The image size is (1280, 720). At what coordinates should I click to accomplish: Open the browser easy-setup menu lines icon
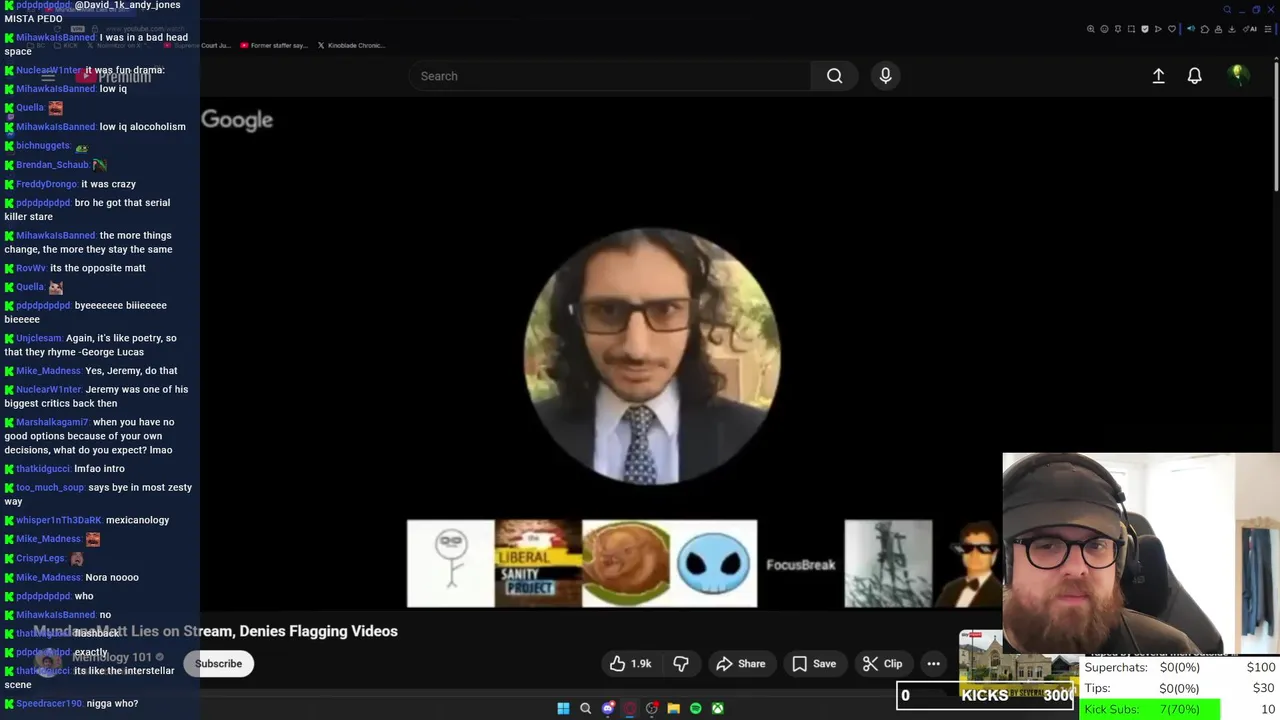pyautogui.click(x=1267, y=29)
